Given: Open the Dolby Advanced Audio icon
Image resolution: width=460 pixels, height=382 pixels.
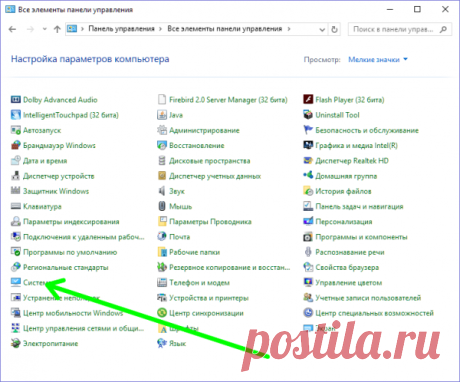Looking at the screenshot, I should pyautogui.click(x=16, y=99).
